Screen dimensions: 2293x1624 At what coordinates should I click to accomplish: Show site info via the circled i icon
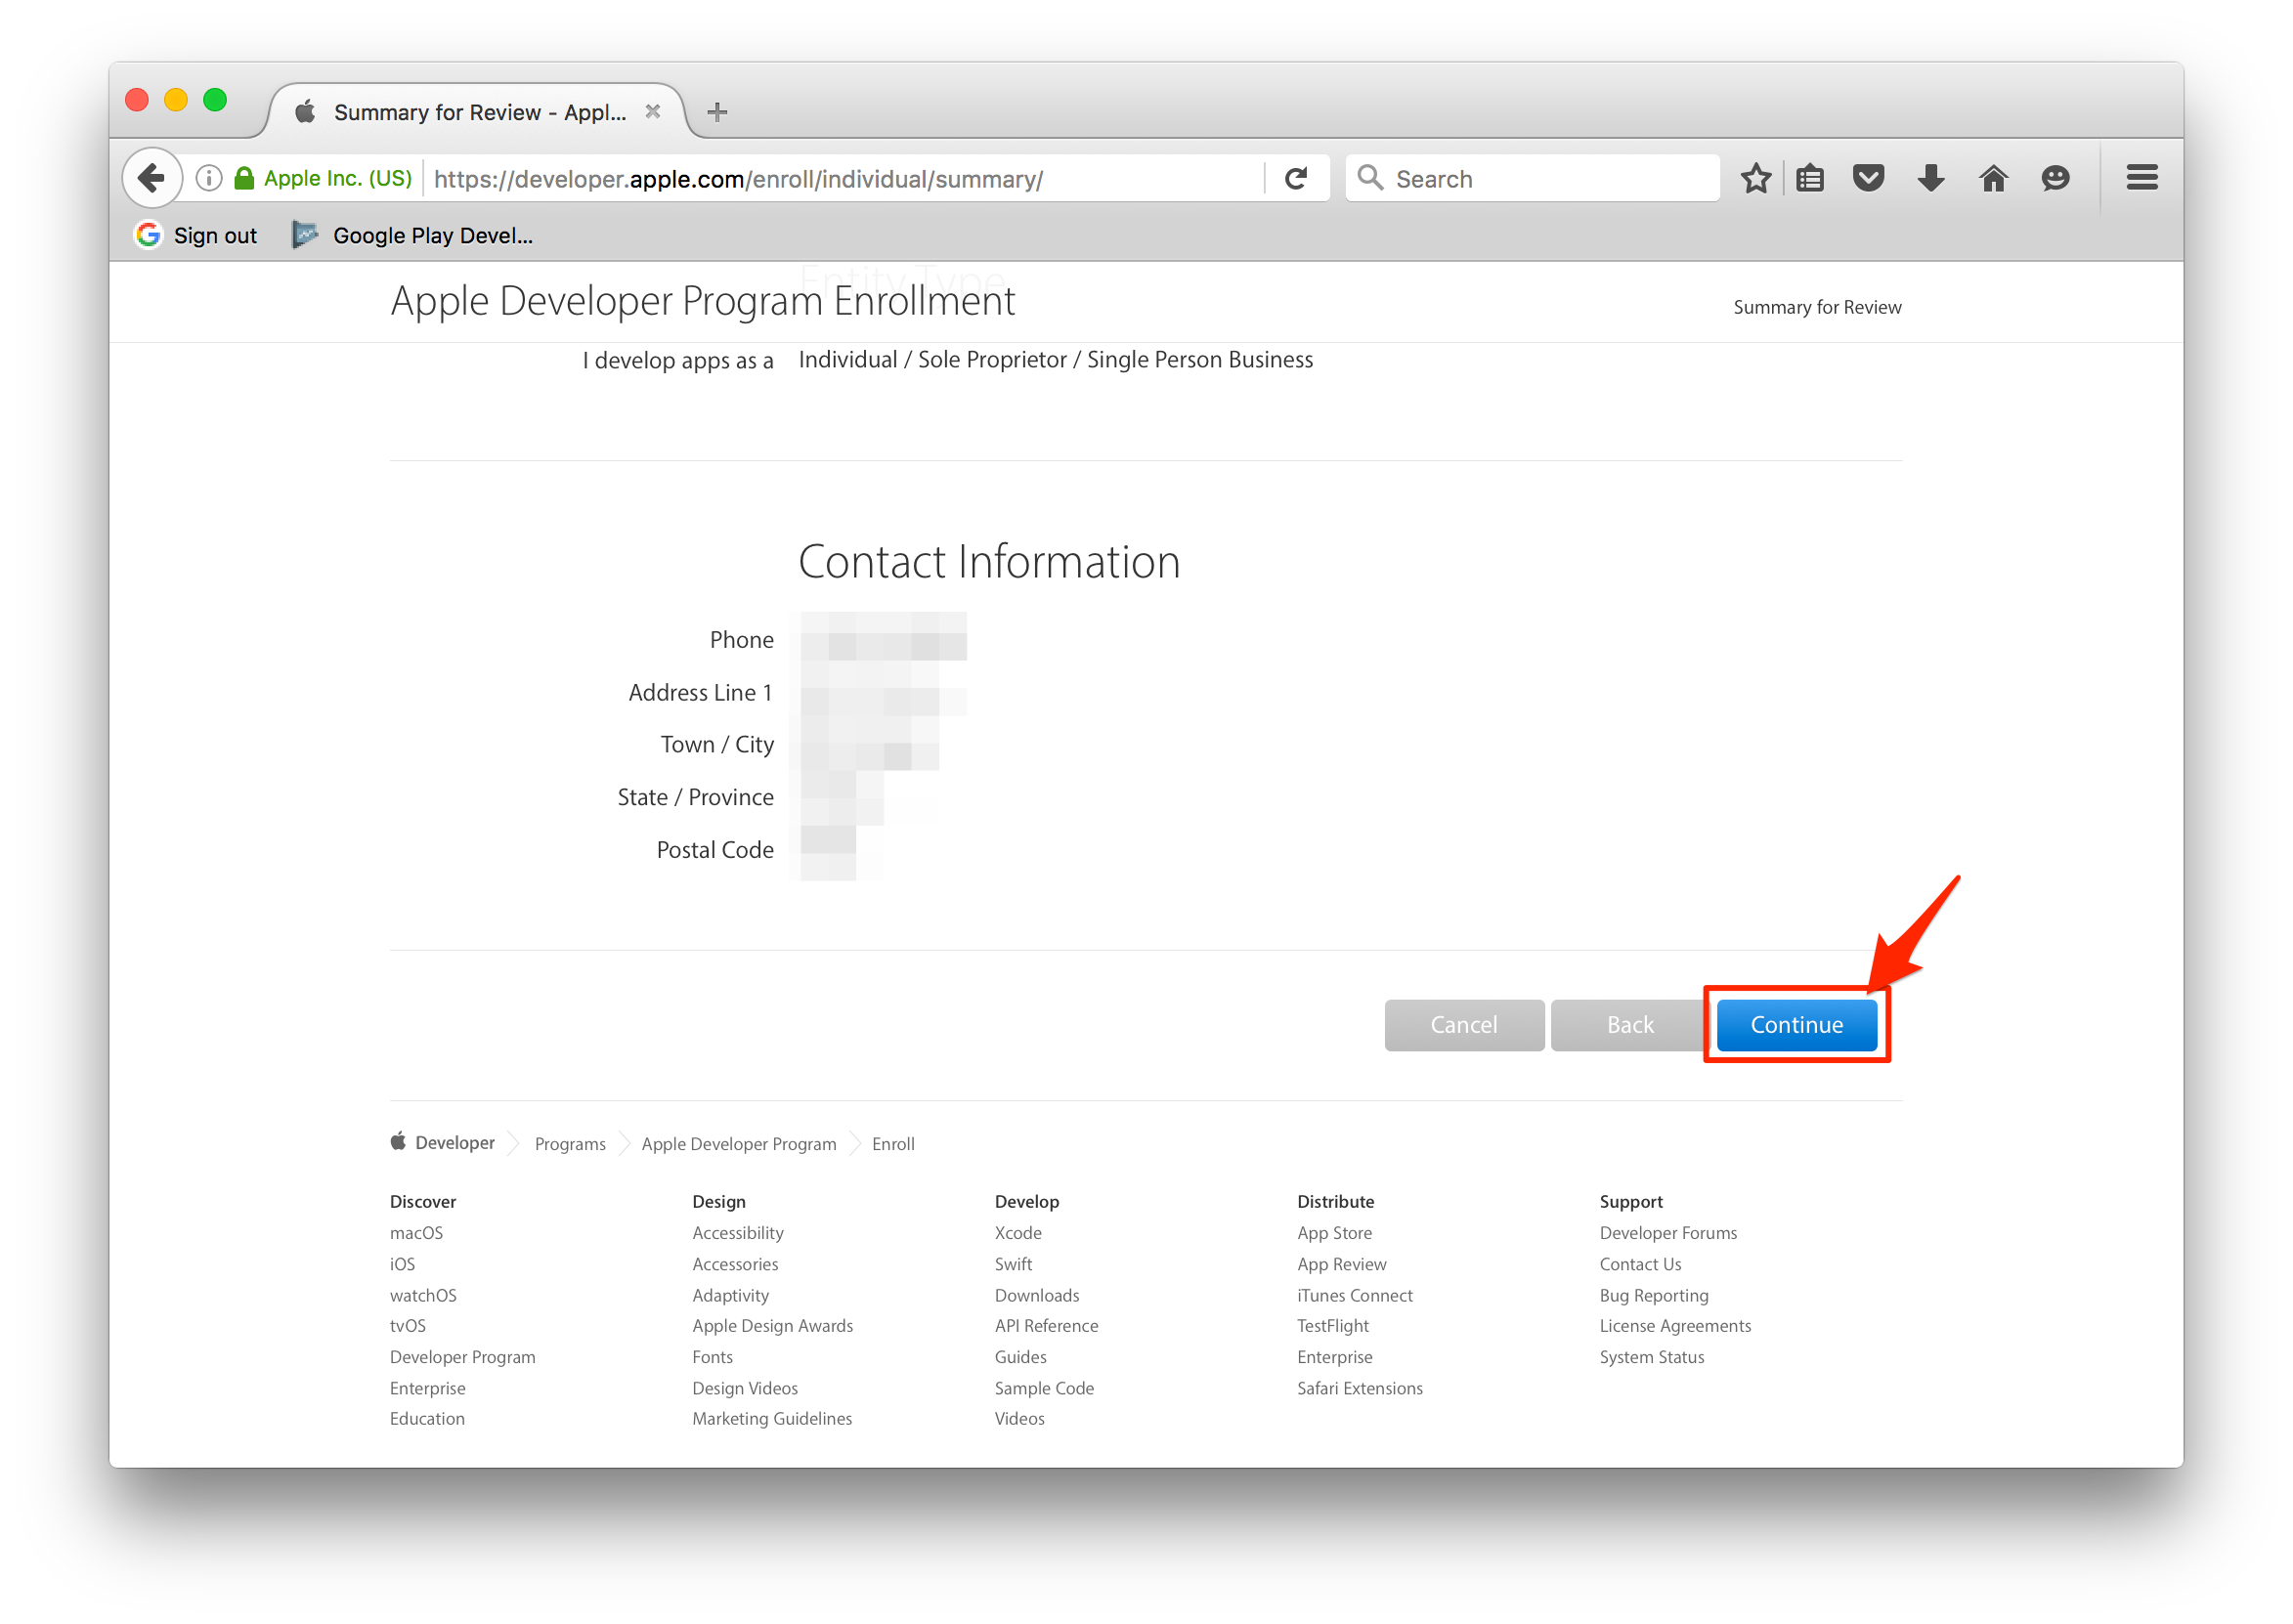tap(209, 179)
